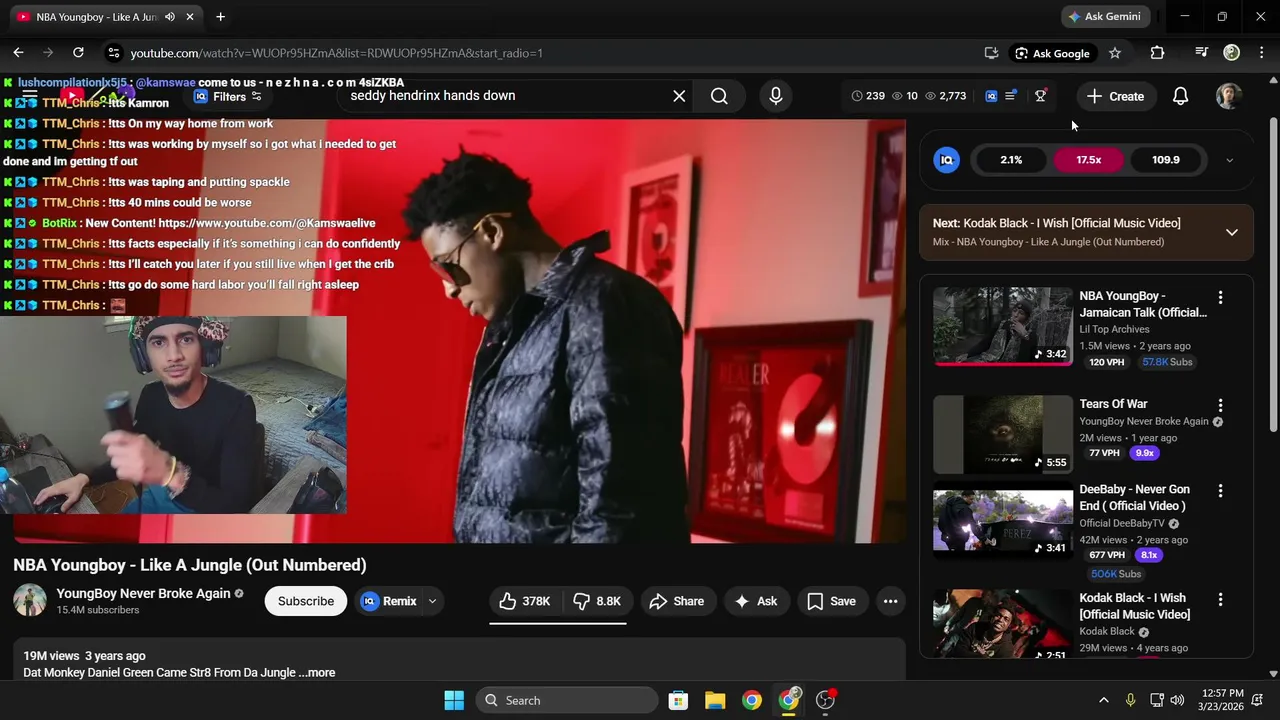
Task: Open Chrome media controls icon
Action: (x=1201, y=53)
